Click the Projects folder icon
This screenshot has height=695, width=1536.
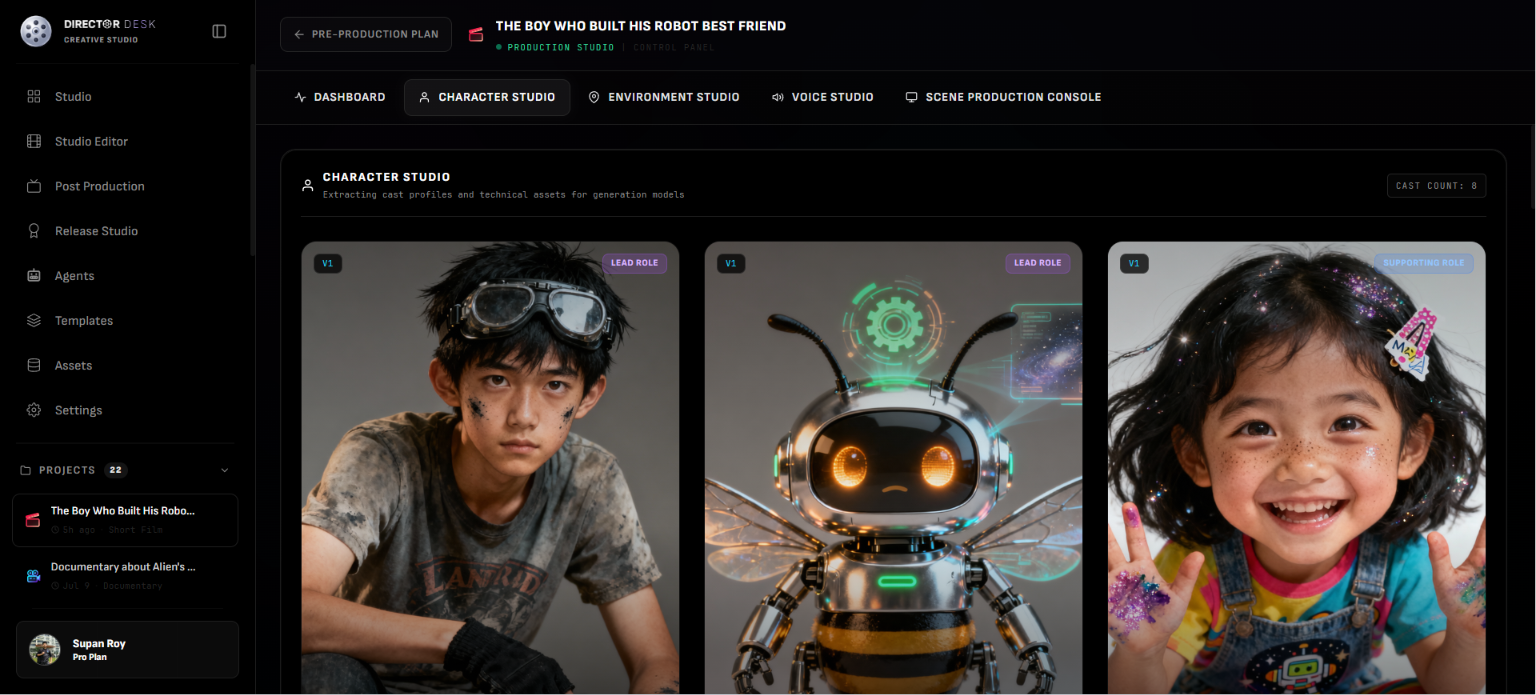pyautogui.click(x=26, y=470)
